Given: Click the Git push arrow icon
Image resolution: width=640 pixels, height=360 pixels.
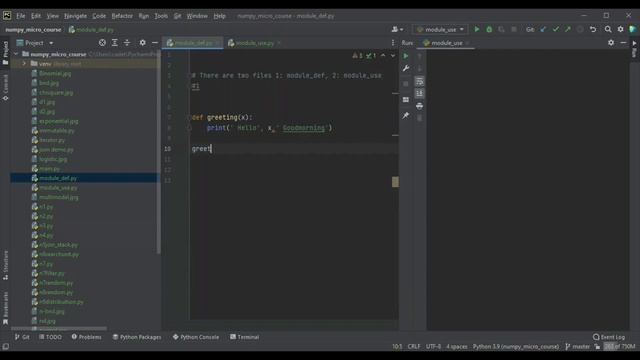Looking at the screenshot, I should pos(568,29).
